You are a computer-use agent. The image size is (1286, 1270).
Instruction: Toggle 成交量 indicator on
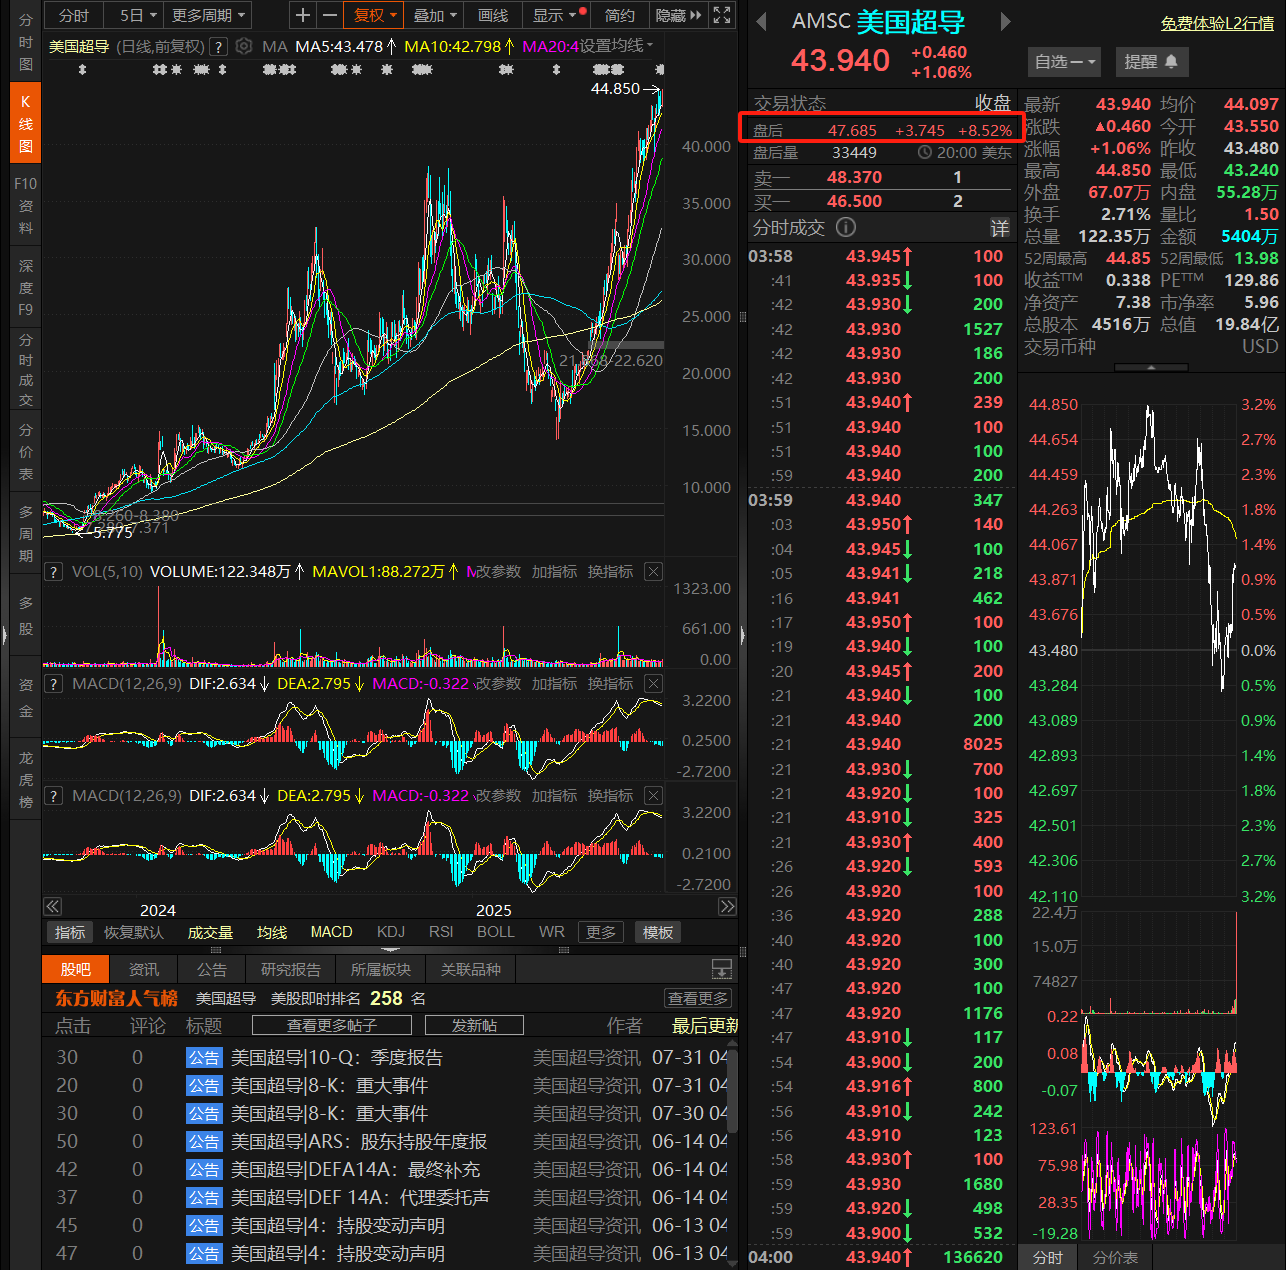(210, 932)
